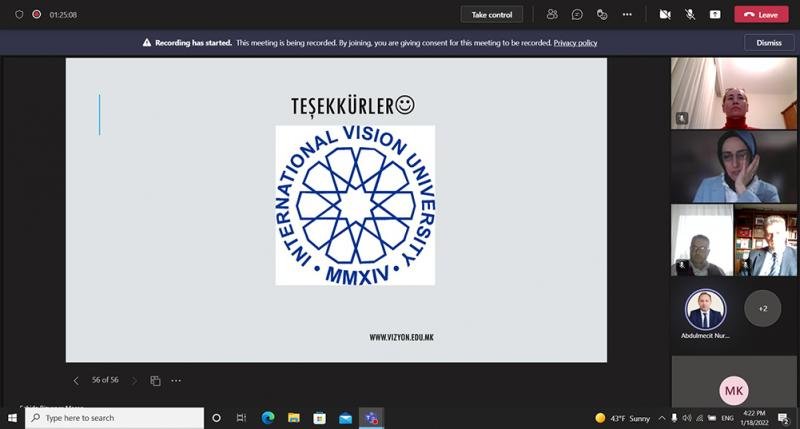Click the Microsoft Teams taskbar icon
Viewport: 800px width, 429px height.
[371, 418]
